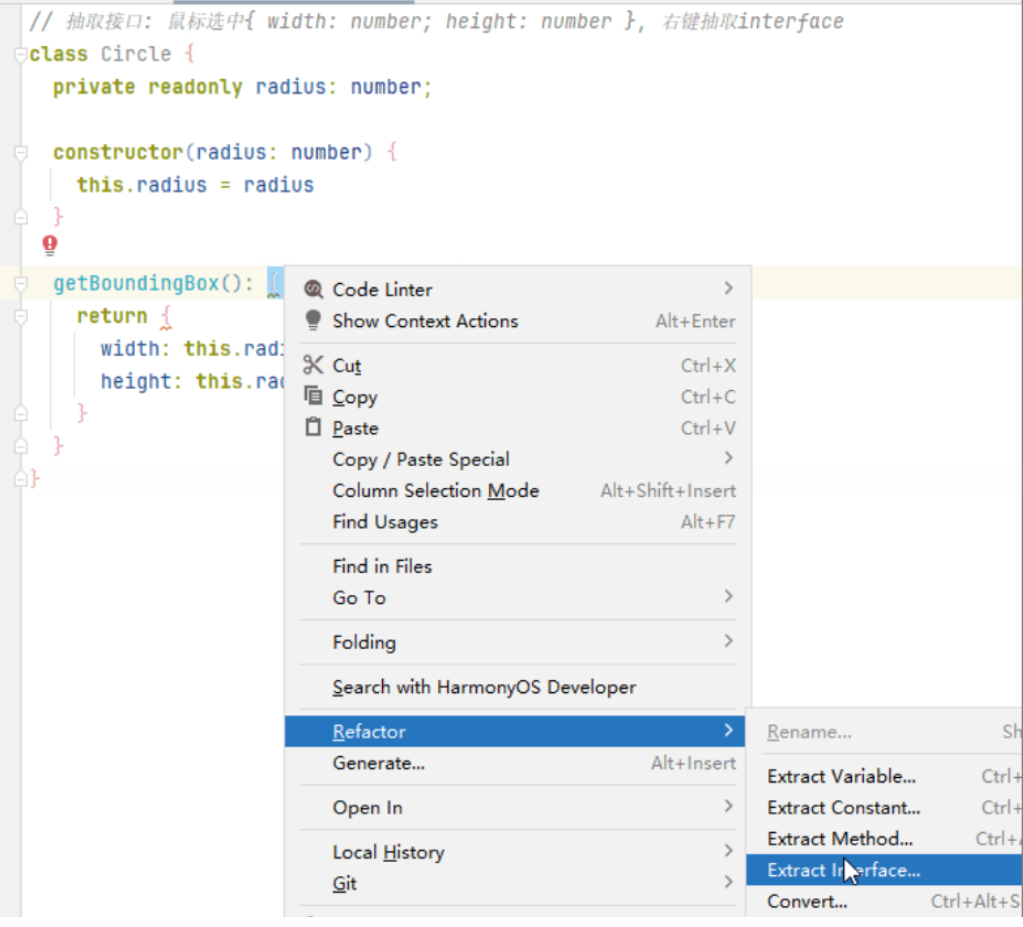Click the Code Linter magnifier icon
Screen dimensions: 1023x927
[313, 289]
